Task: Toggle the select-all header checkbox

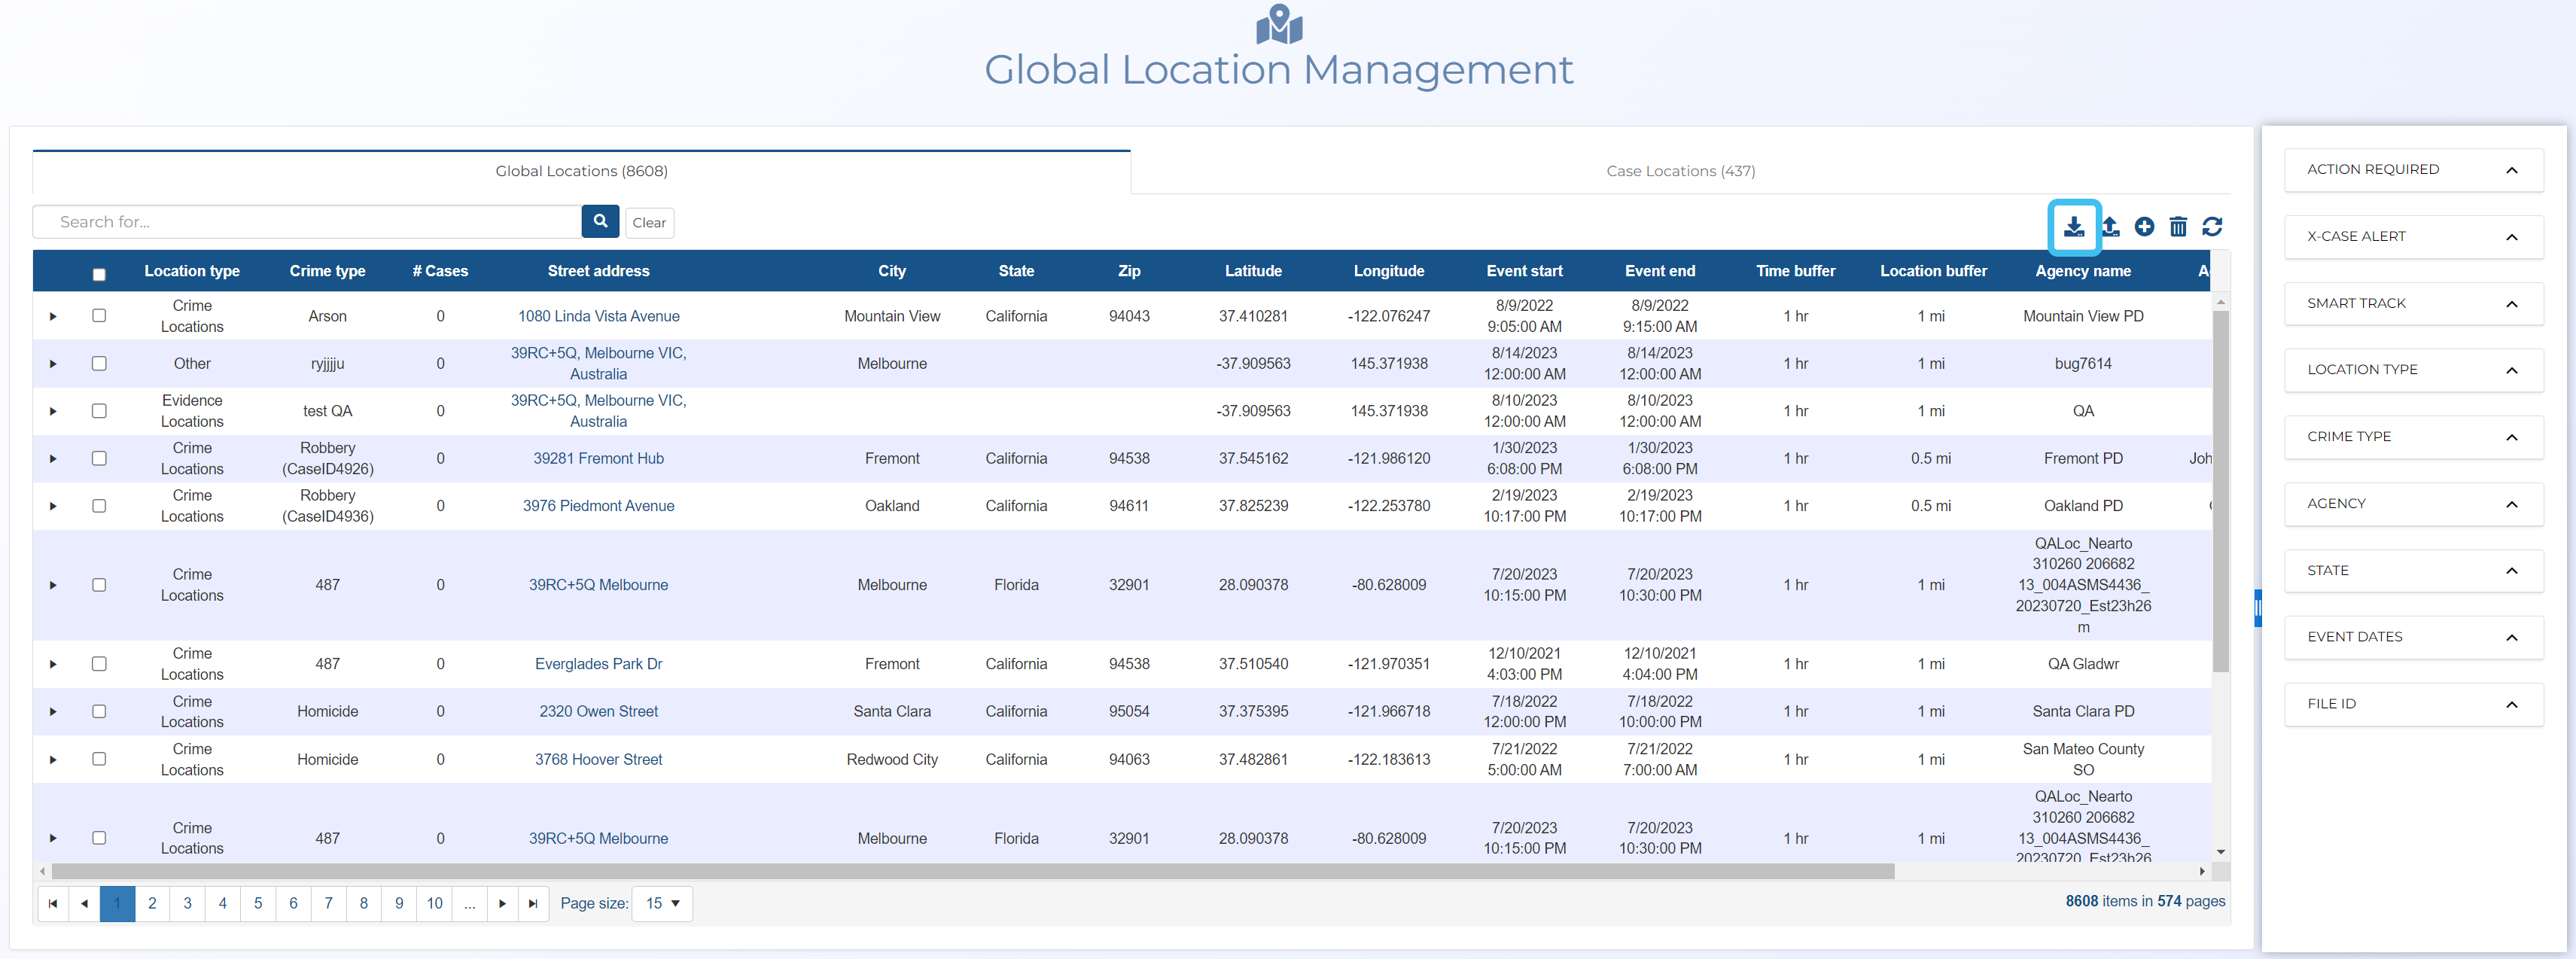Action: click(x=99, y=274)
